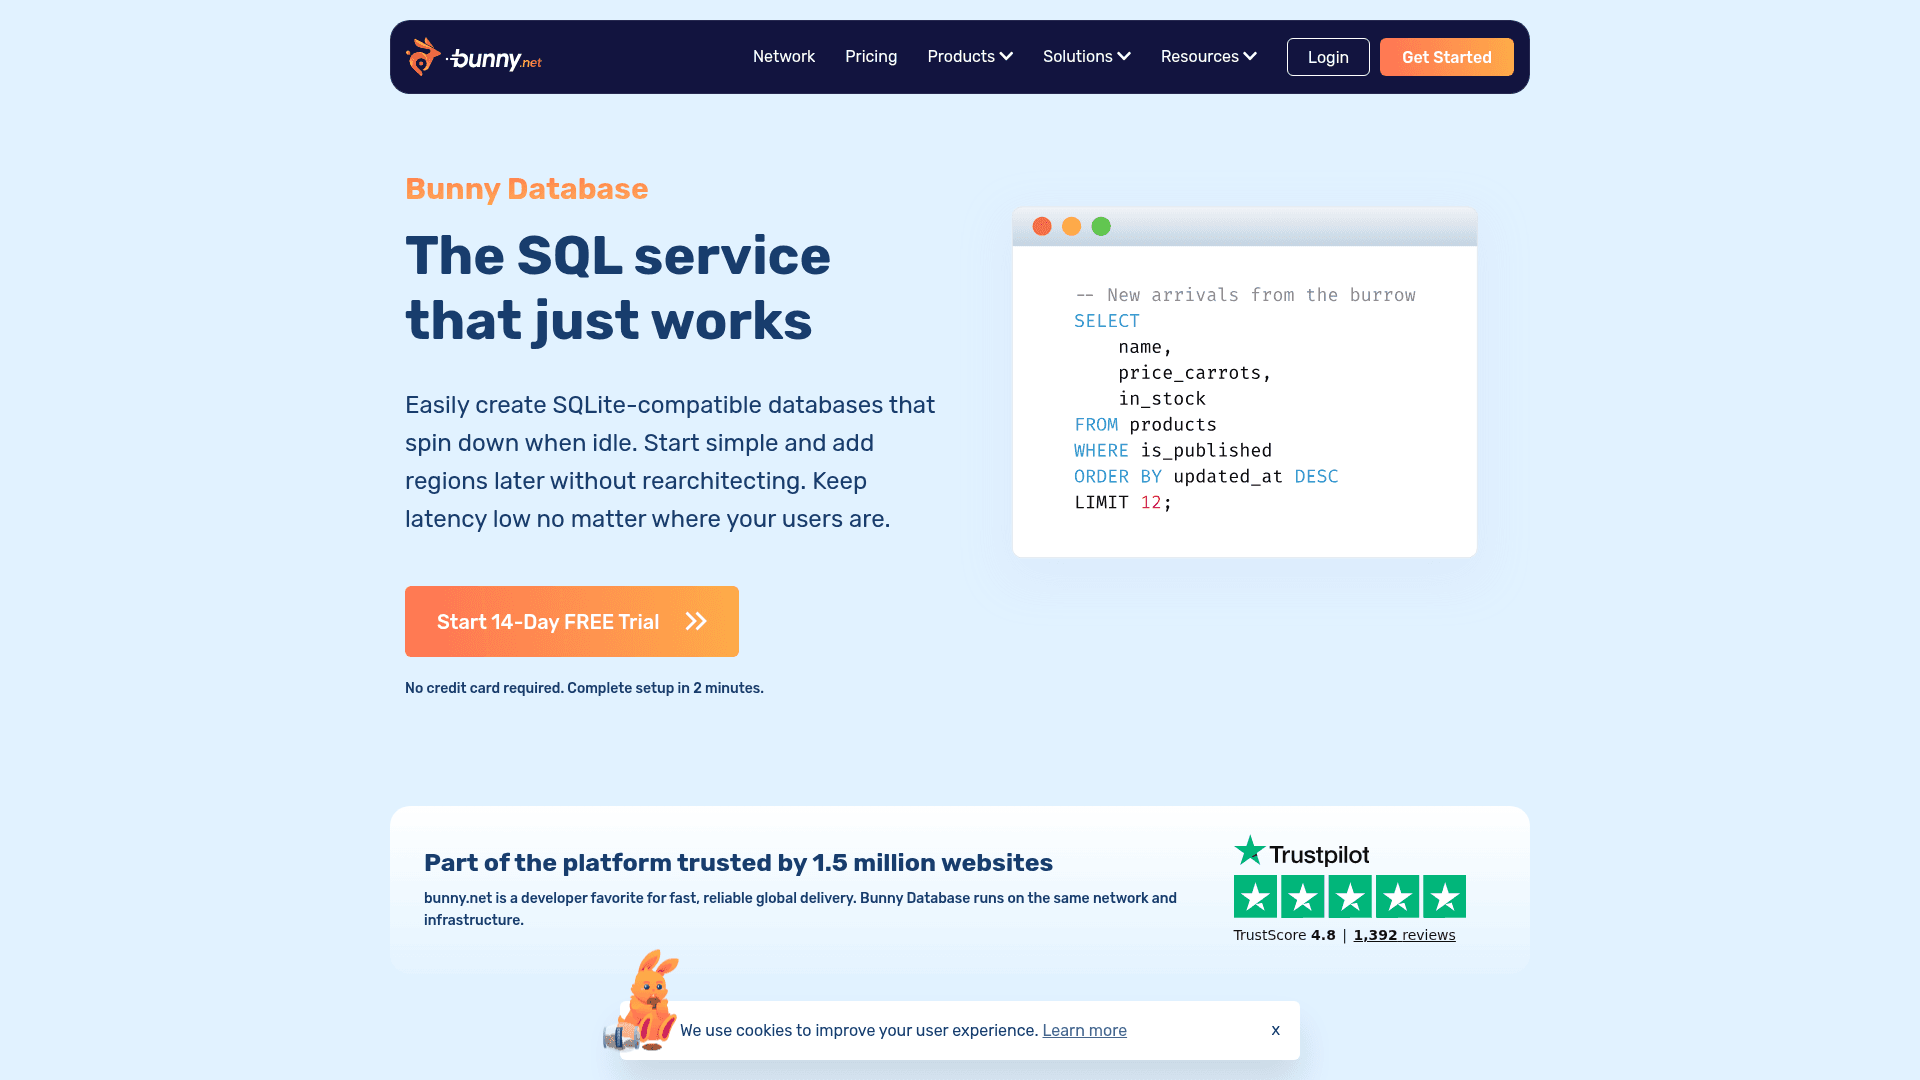The image size is (1920, 1080).
Task: Open the Resources dropdown menu
Action: point(1208,57)
